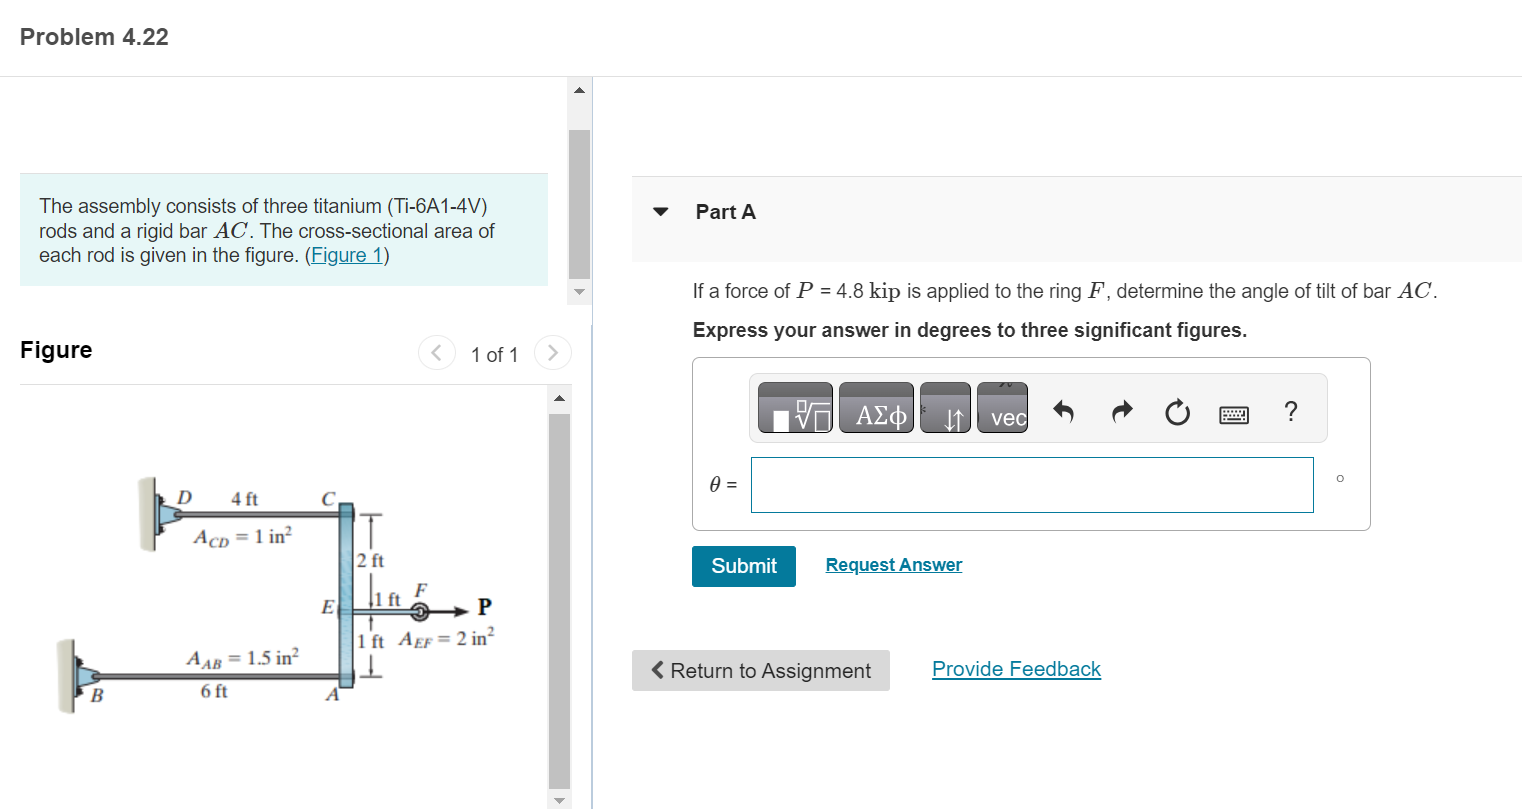
Task: Select the subscript/superscript formatting icon
Action: [944, 408]
